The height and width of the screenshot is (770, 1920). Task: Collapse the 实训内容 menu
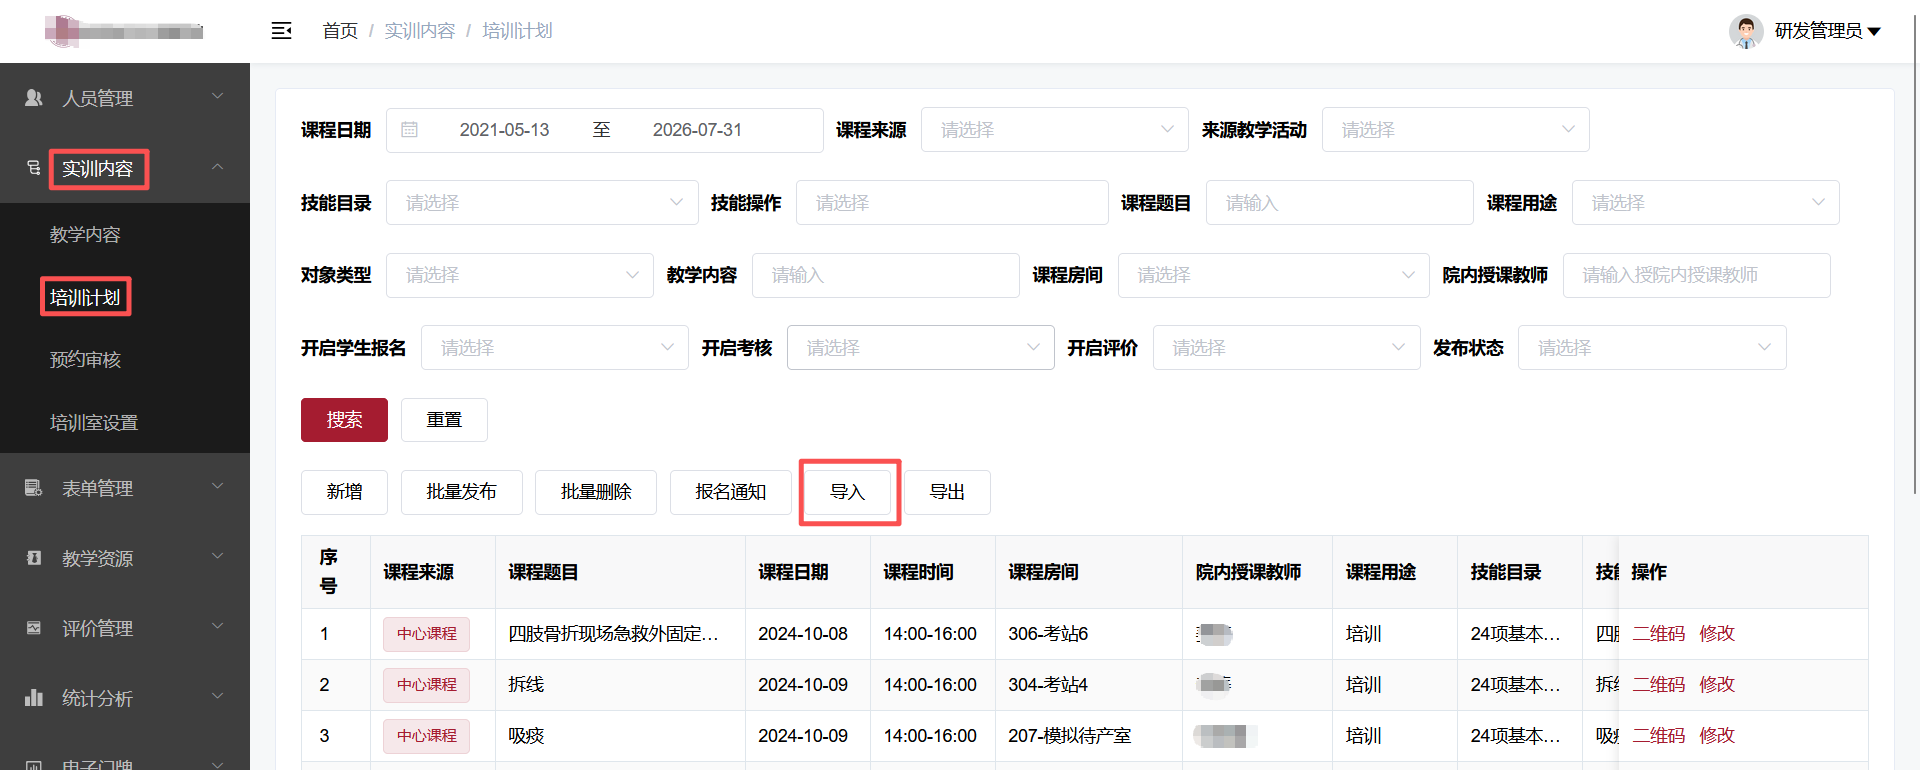125,168
